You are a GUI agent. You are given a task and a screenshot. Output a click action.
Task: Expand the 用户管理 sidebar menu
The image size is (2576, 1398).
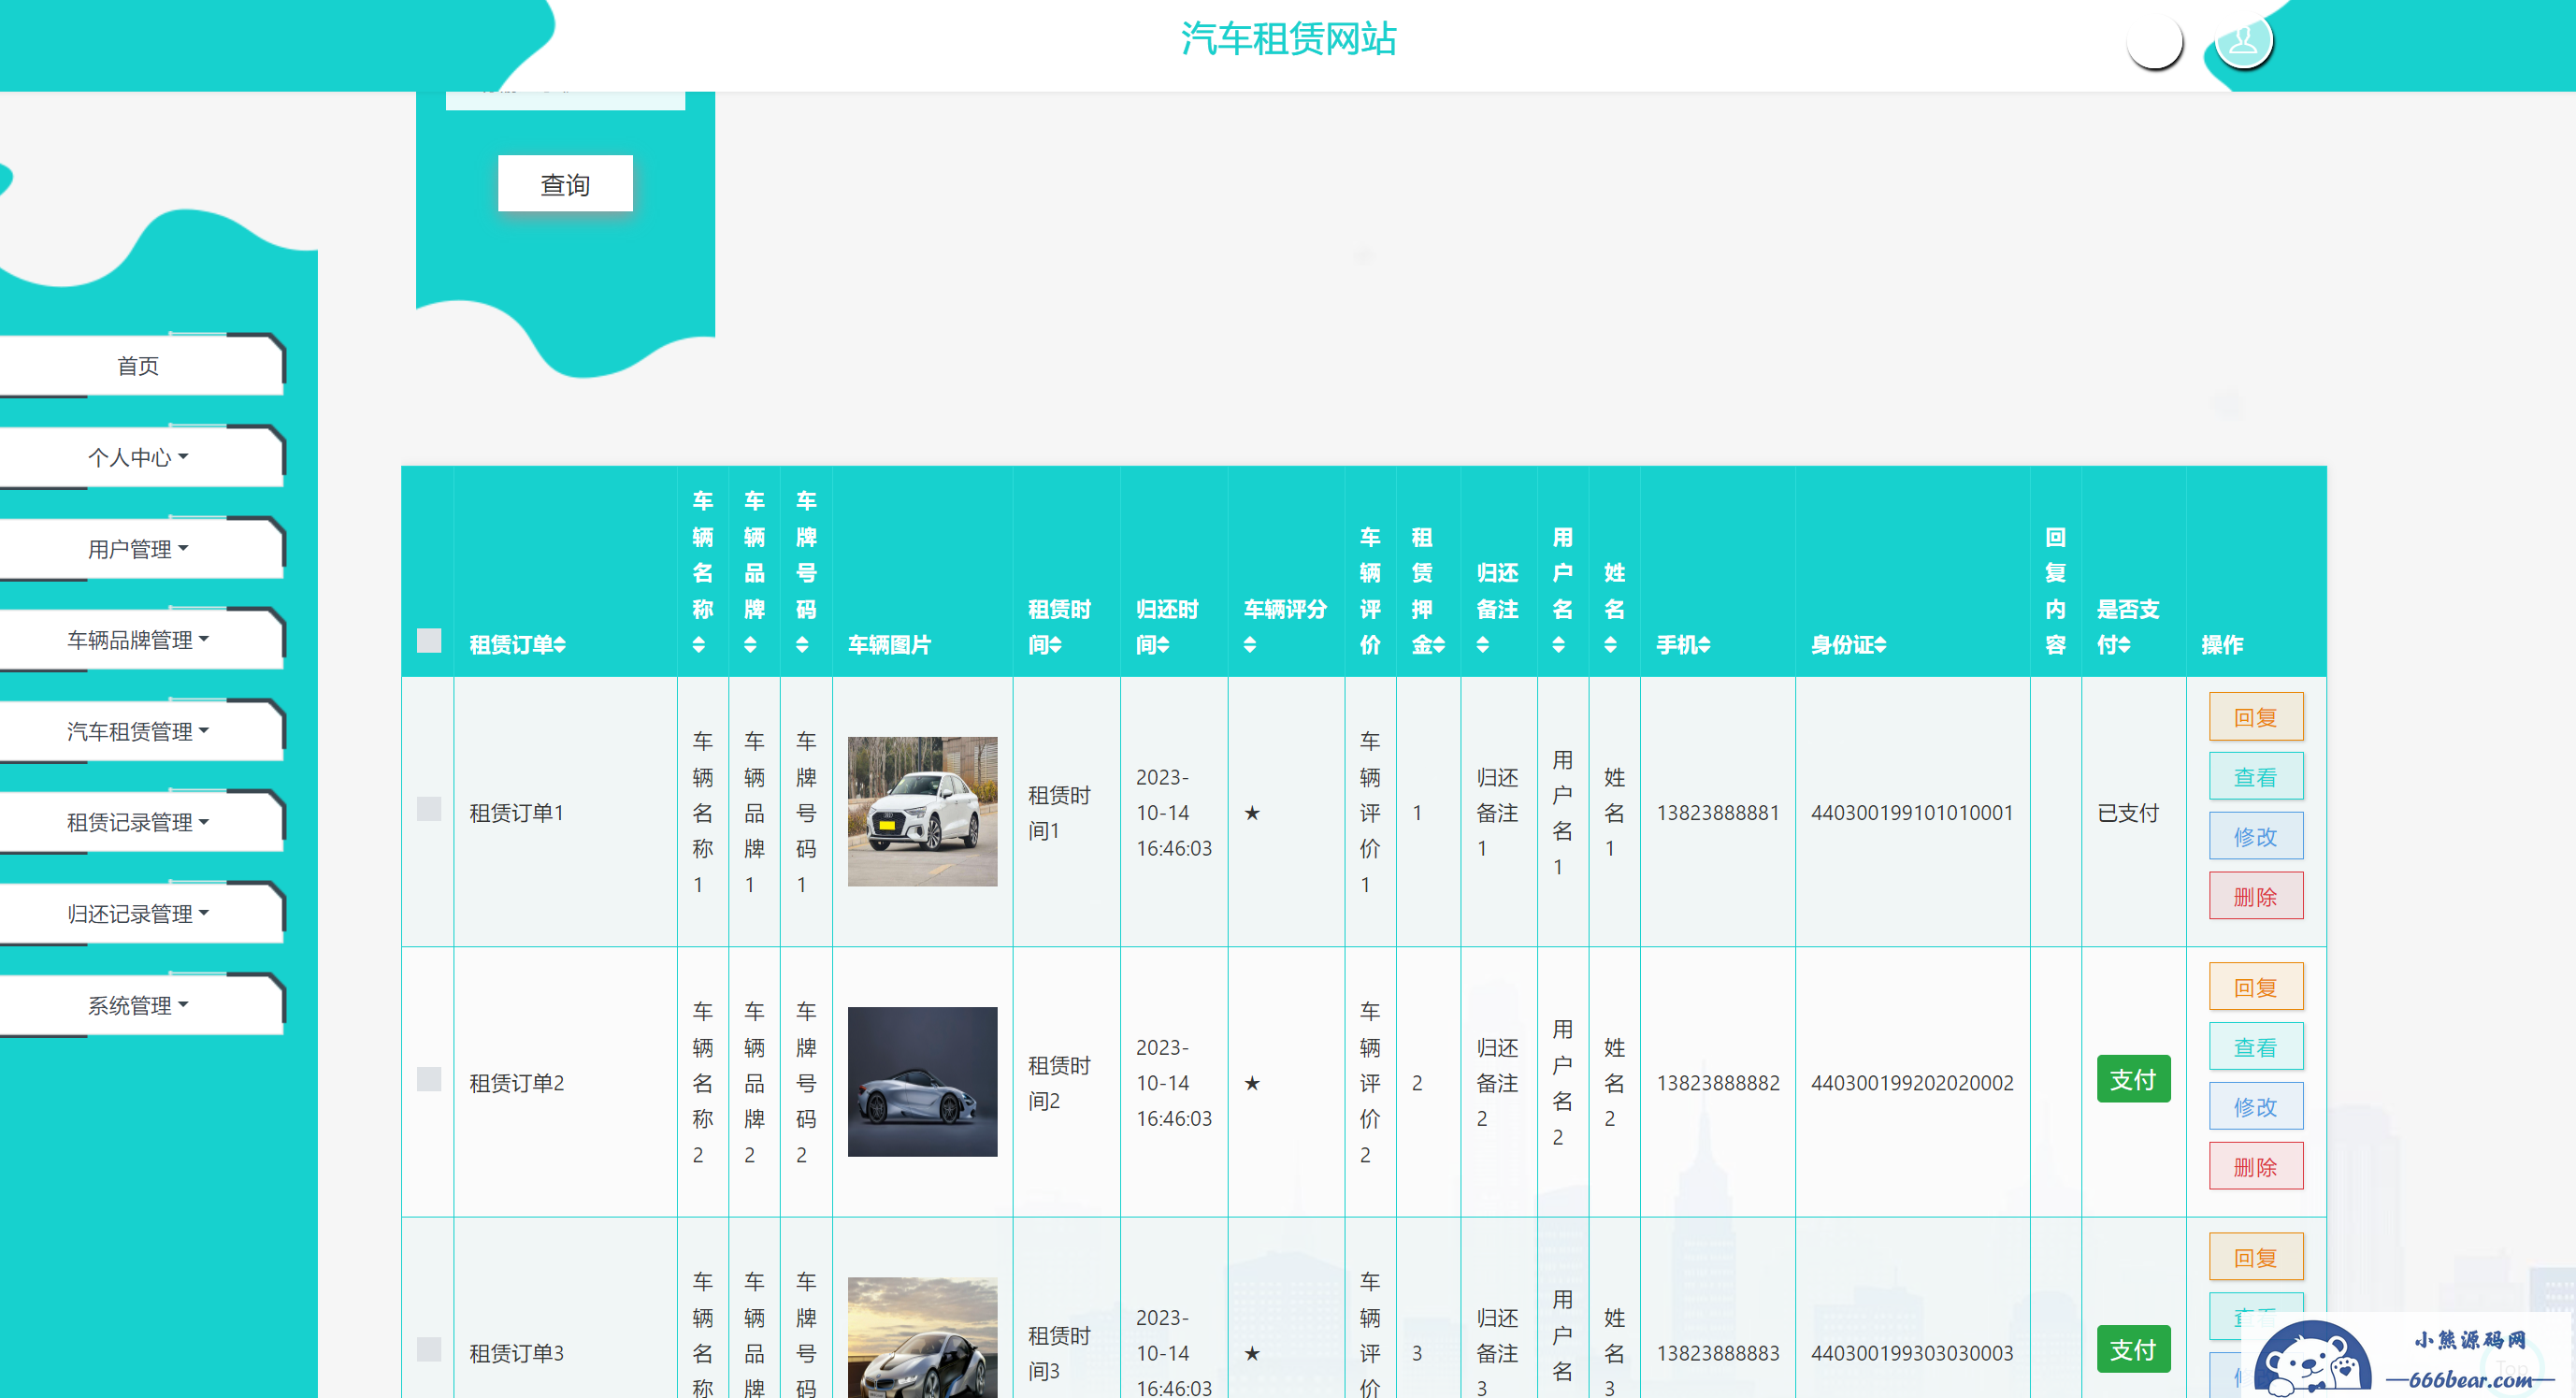[138, 549]
